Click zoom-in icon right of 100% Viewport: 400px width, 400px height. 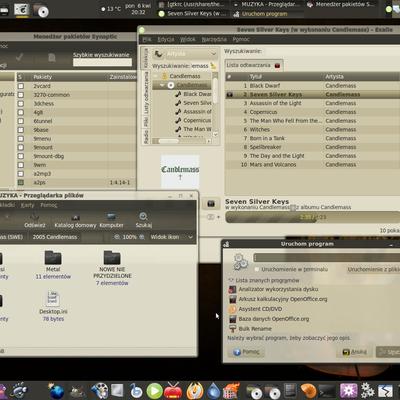(x=142, y=237)
